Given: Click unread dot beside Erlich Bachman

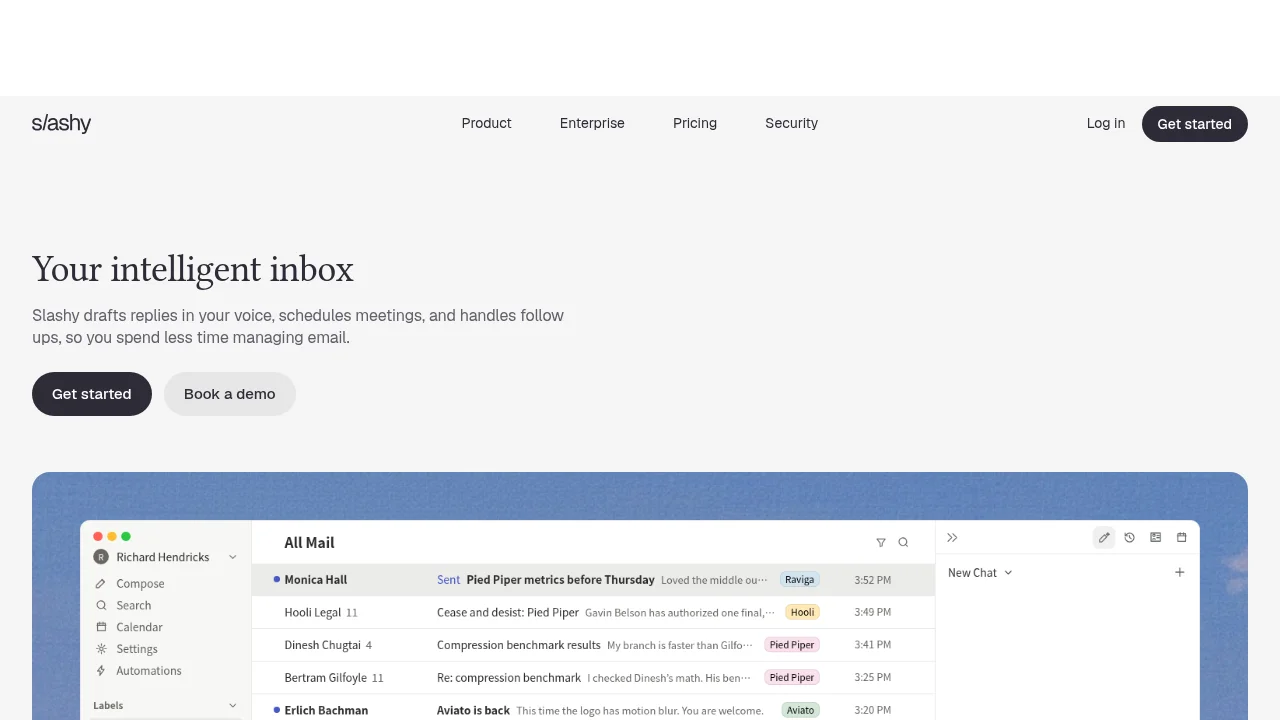Looking at the screenshot, I should [277, 710].
